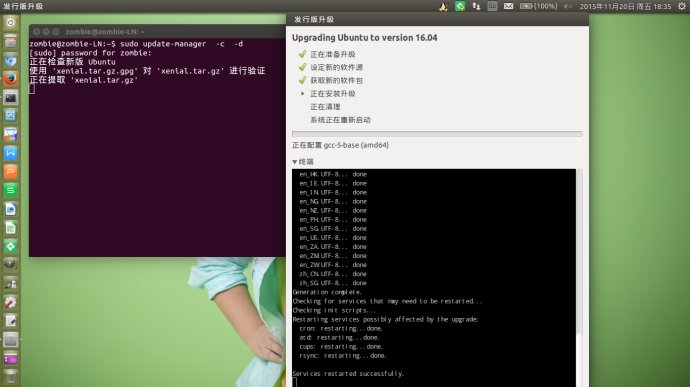Launch Firefox from the dock

pos(11,79)
